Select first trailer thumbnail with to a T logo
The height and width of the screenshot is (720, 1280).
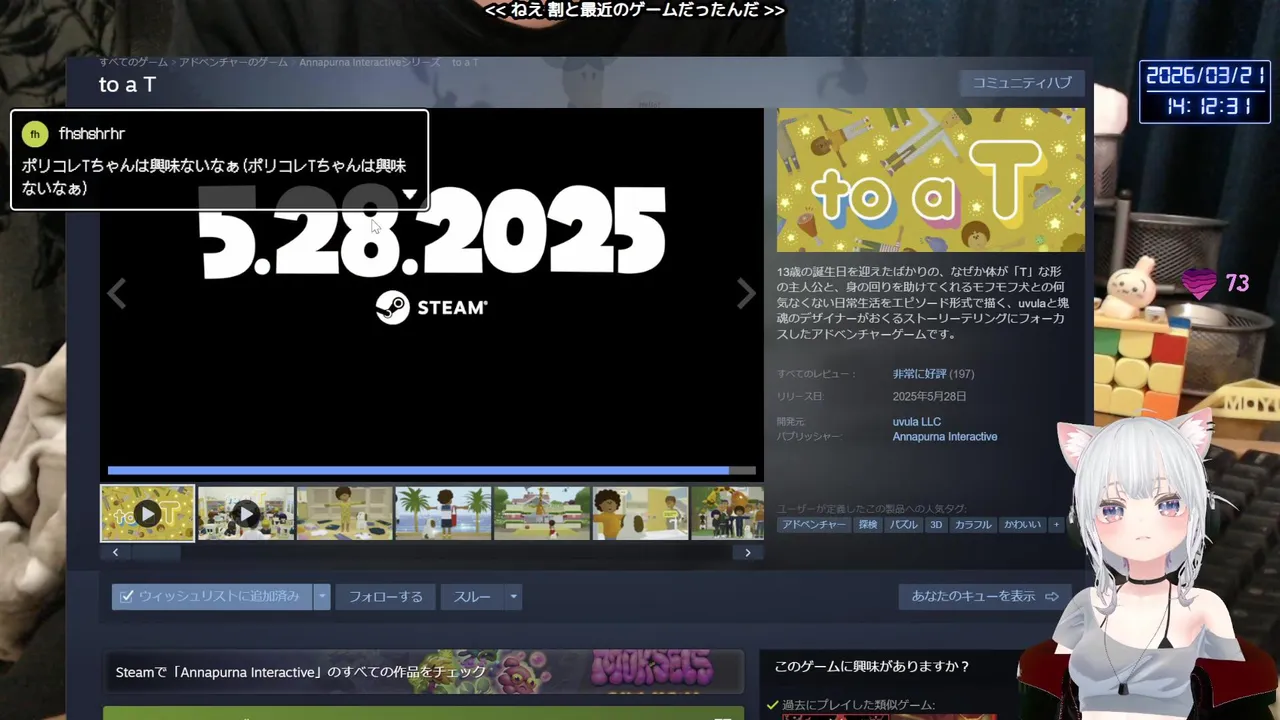[147, 513]
